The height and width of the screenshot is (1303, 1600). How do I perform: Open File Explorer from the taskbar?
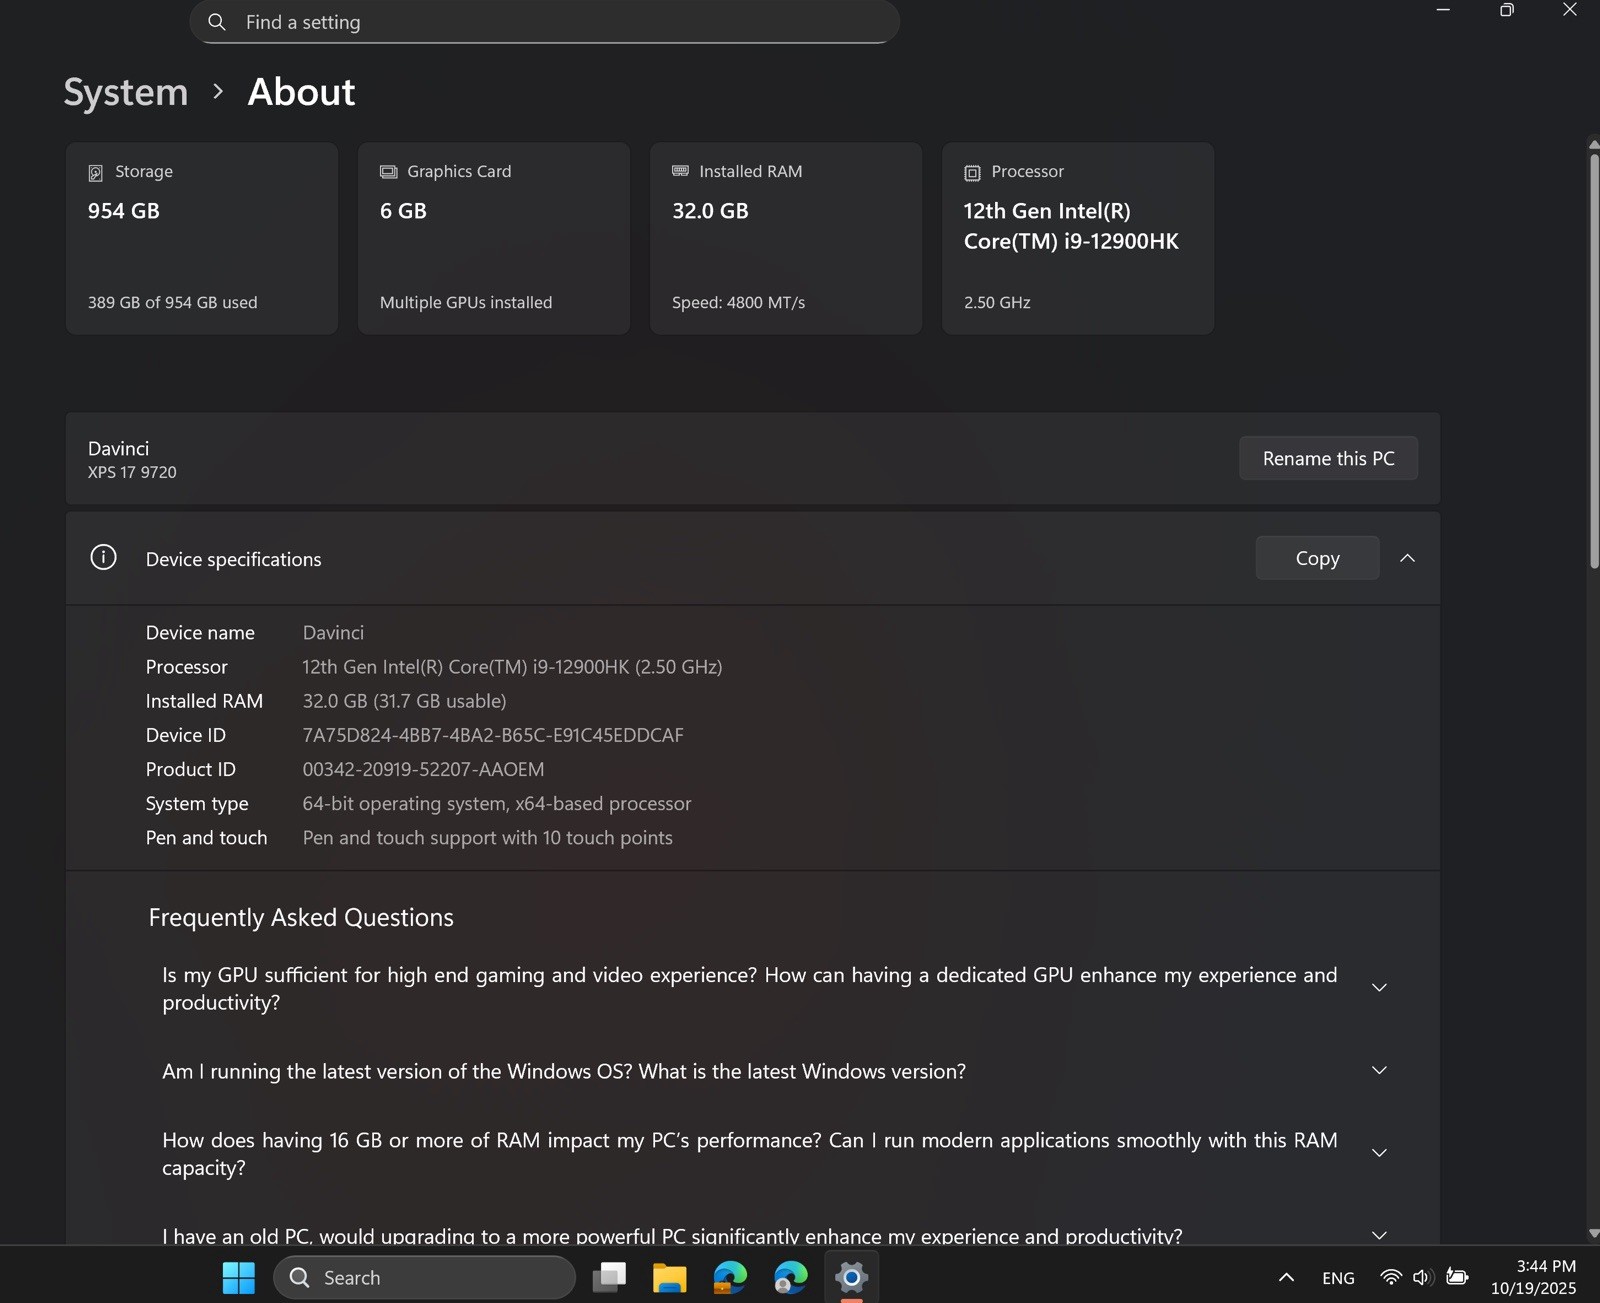[x=669, y=1277]
